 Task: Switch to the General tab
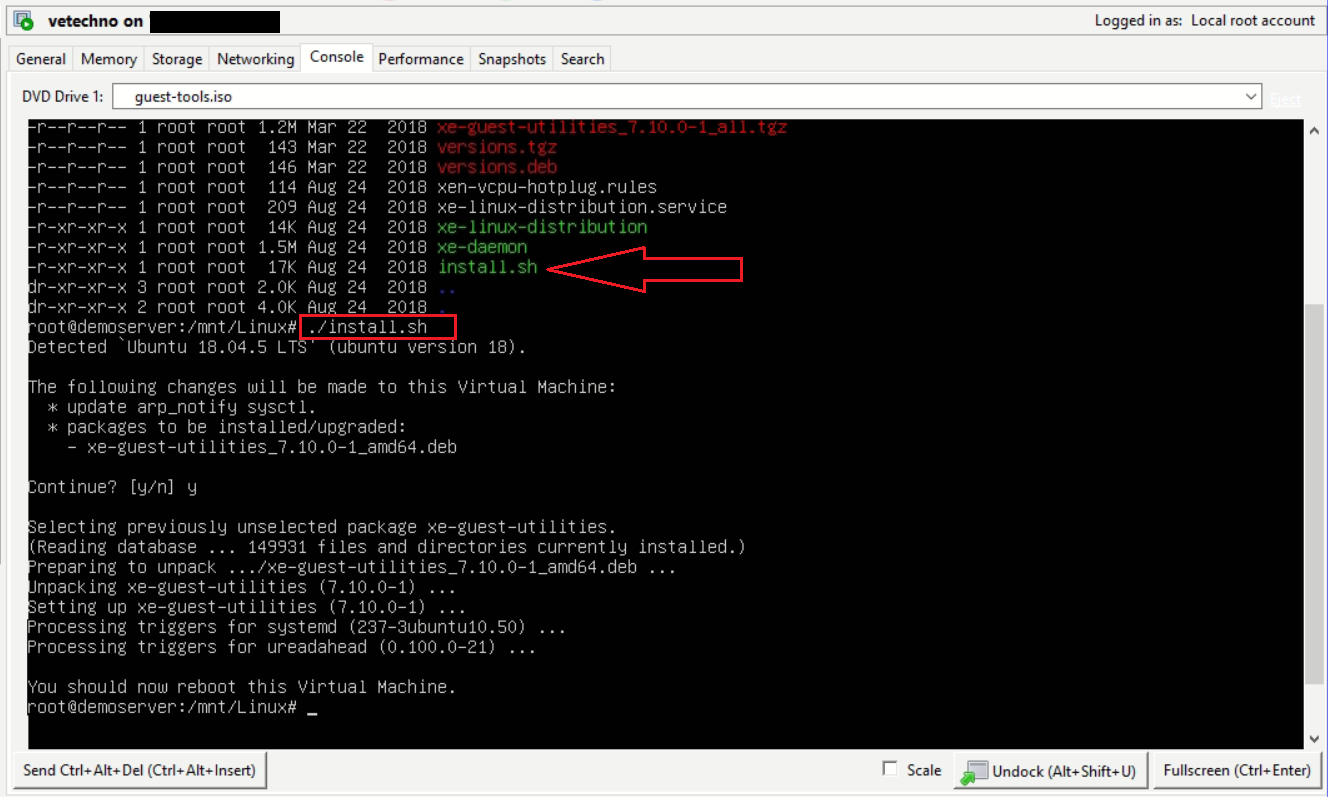pyautogui.click(x=40, y=59)
